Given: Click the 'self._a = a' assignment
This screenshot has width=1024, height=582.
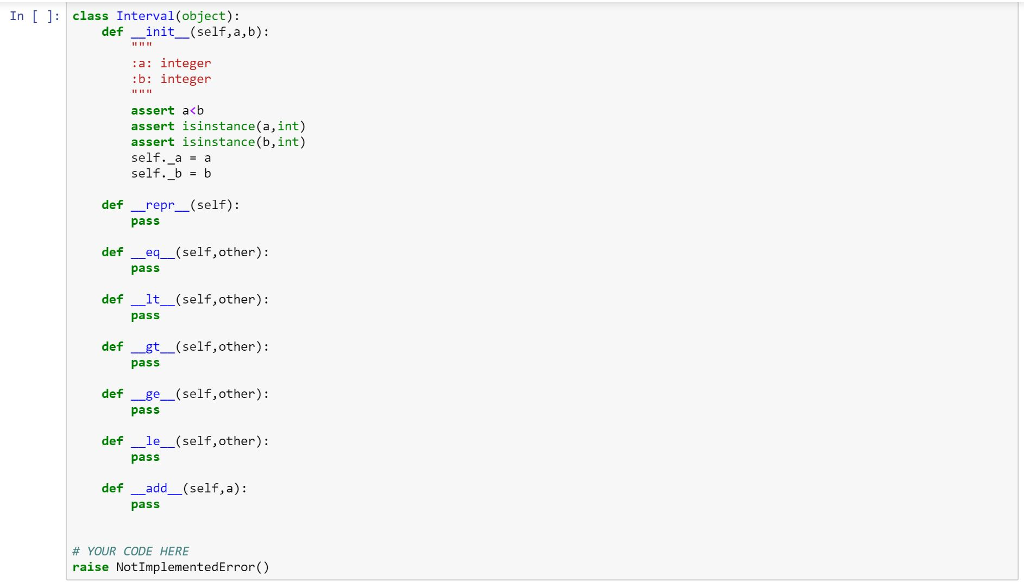Looking at the screenshot, I should point(171,158).
